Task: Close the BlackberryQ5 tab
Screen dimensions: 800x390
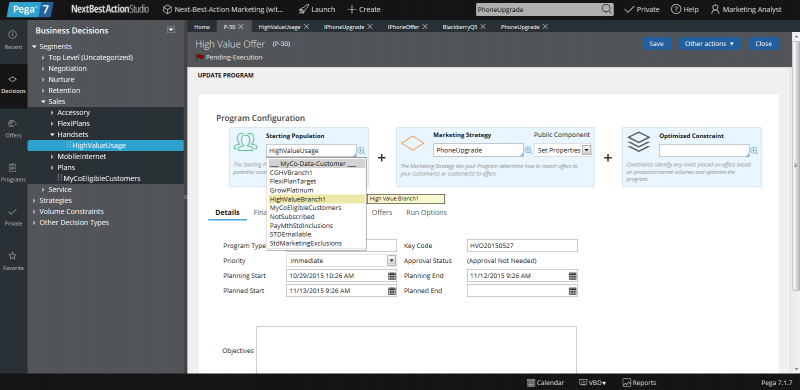Action: tap(483, 27)
